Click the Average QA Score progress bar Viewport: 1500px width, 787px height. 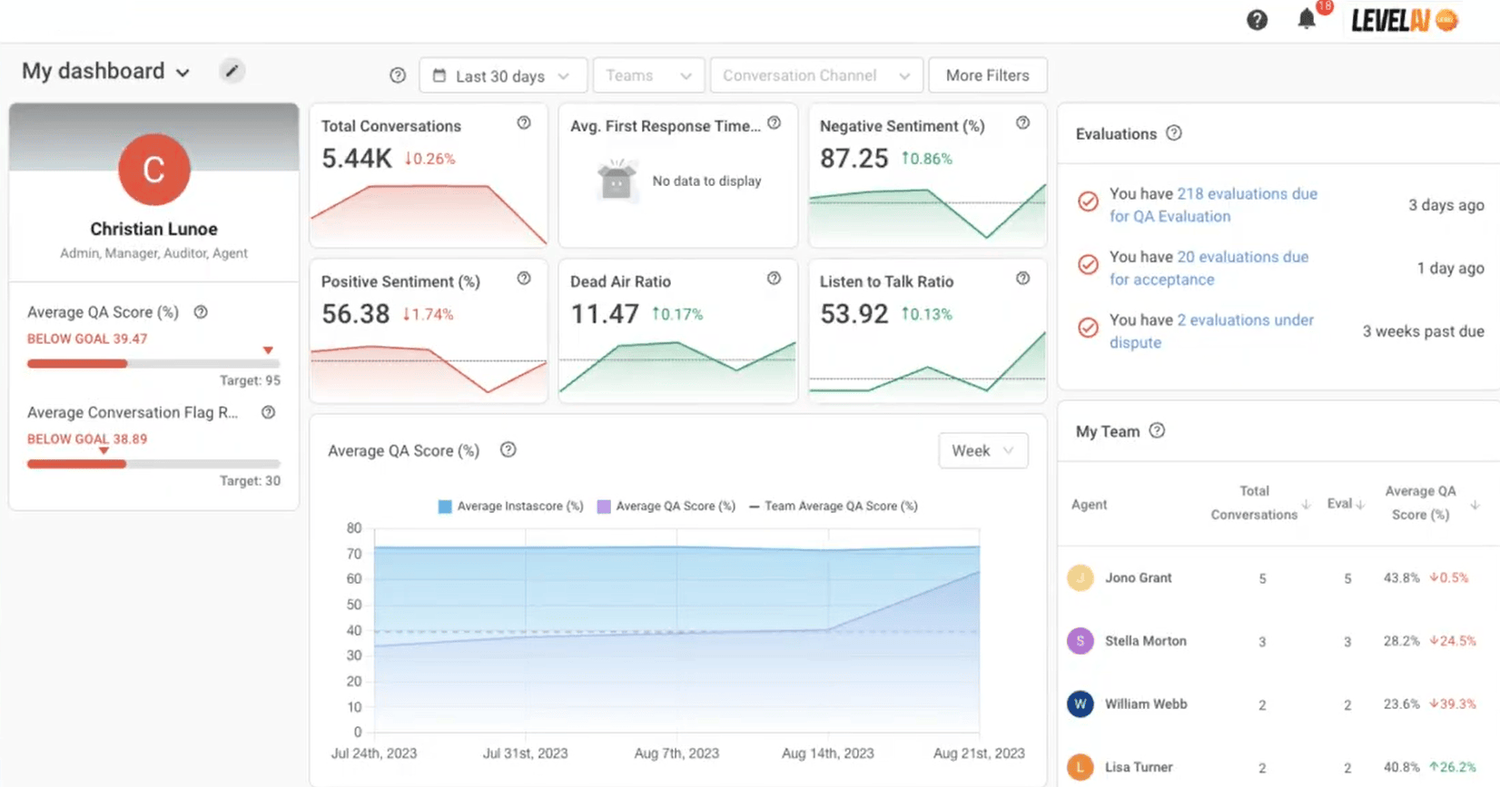153,364
